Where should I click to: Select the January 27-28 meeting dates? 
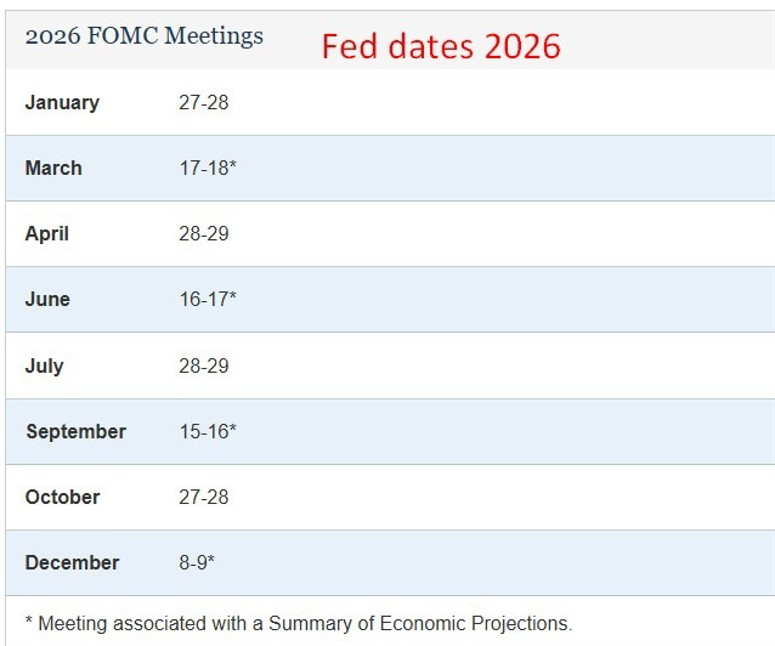[204, 102]
